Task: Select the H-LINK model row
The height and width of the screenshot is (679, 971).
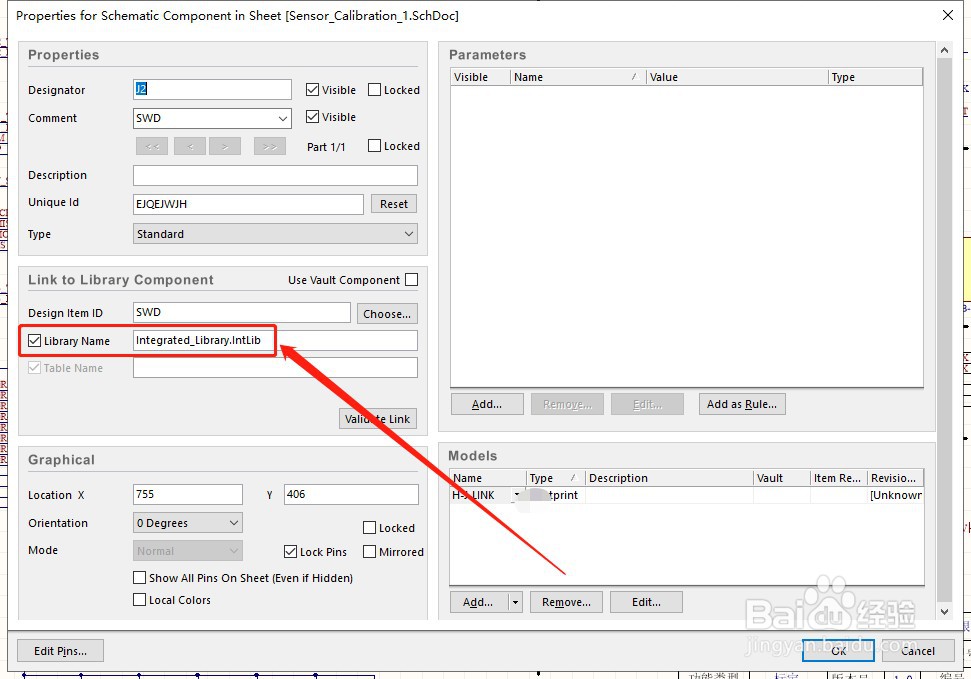Action: (x=687, y=495)
